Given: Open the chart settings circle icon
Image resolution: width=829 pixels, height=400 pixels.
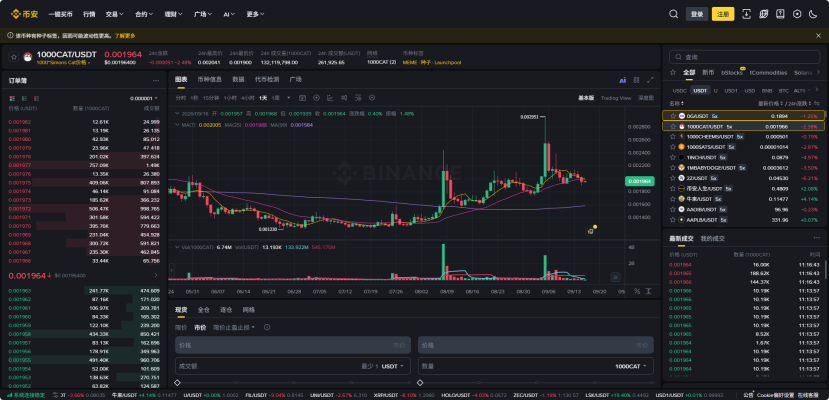Looking at the screenshot, I should pos(372,98).
